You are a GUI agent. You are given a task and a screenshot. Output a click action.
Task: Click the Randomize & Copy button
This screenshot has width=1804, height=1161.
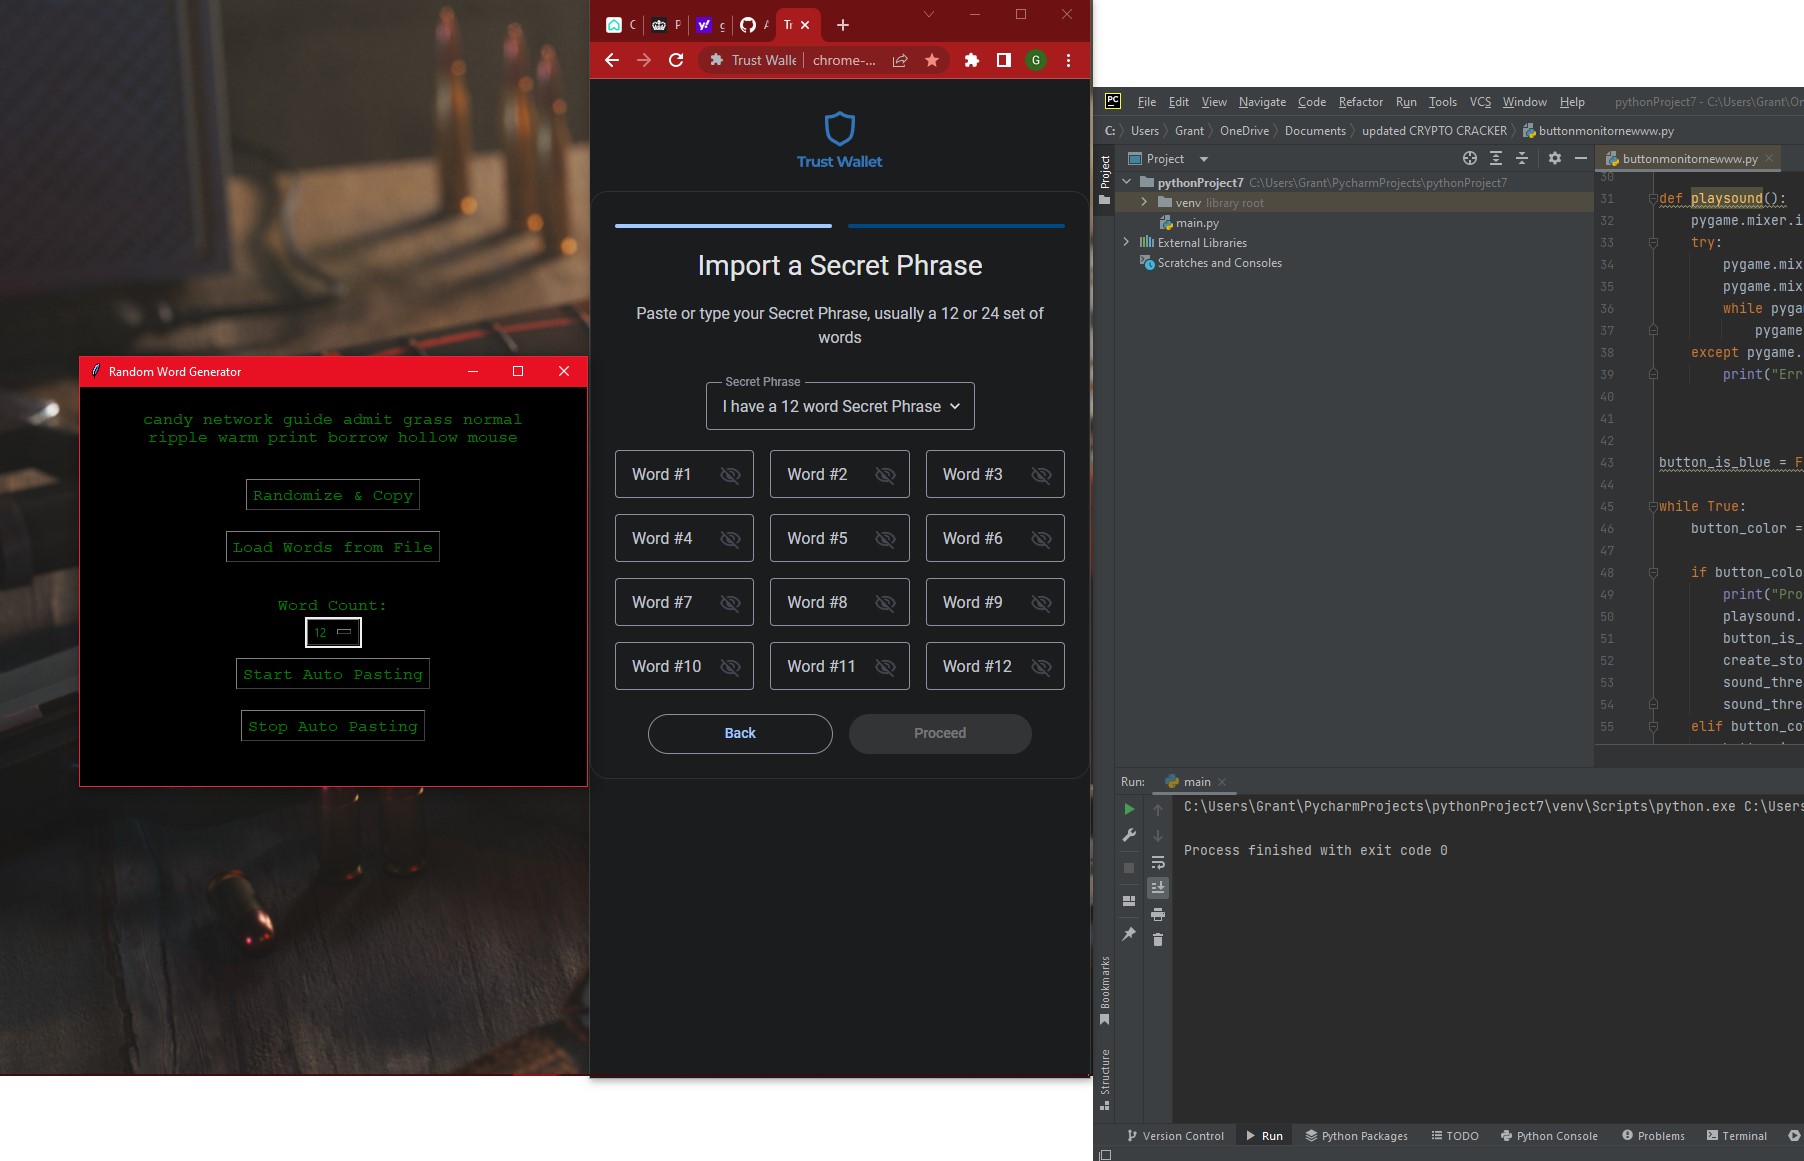point(332,495)
